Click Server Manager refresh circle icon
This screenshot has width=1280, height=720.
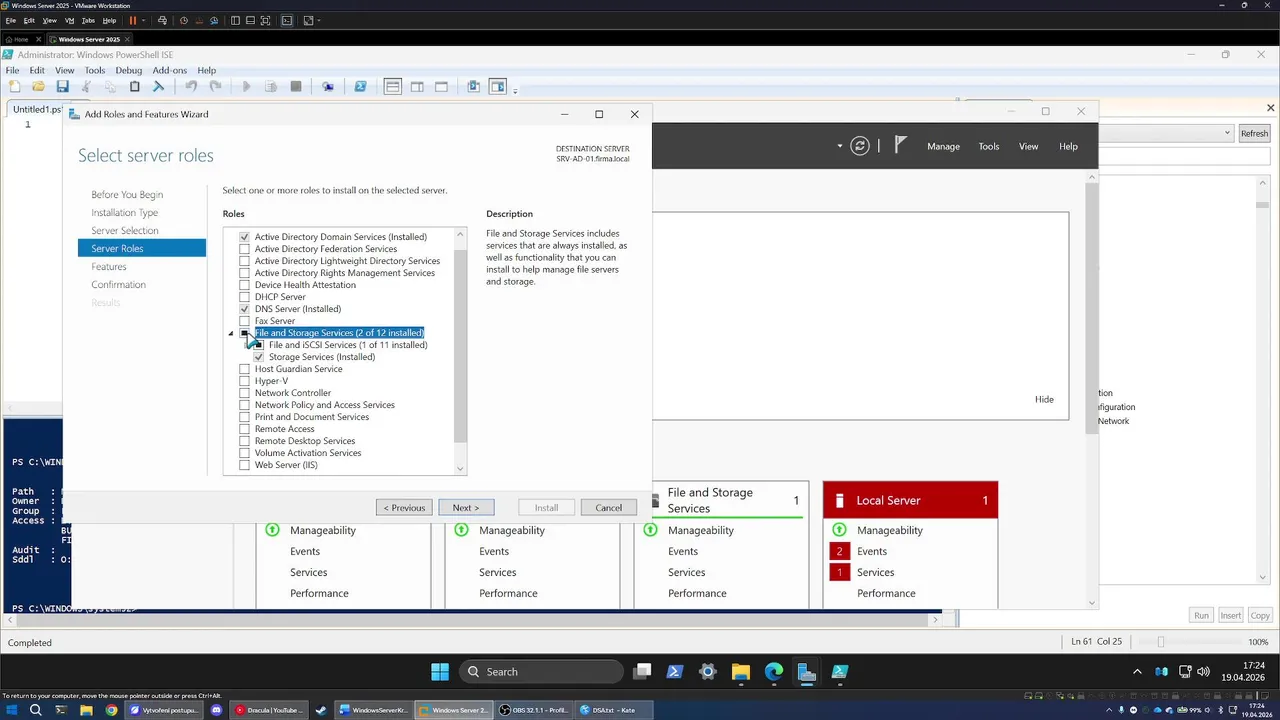[x=860, y=146]
